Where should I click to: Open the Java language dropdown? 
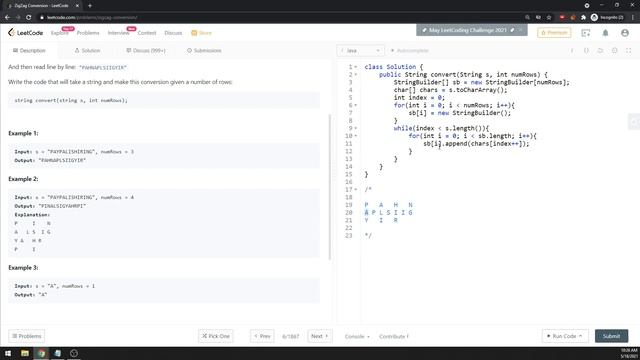click(361, 51)
